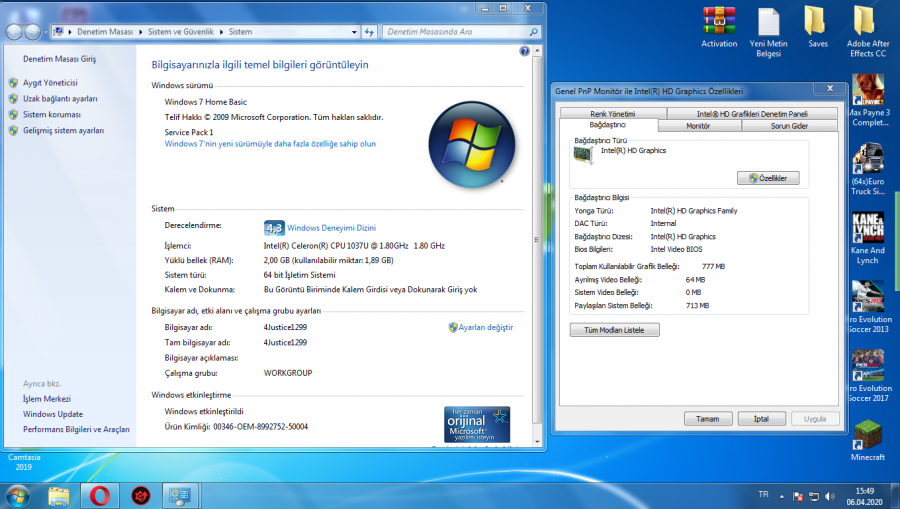Click in Denetim Masasında Ara search field
The height and width of the screenshot is (509, 900).
(455, 32)
